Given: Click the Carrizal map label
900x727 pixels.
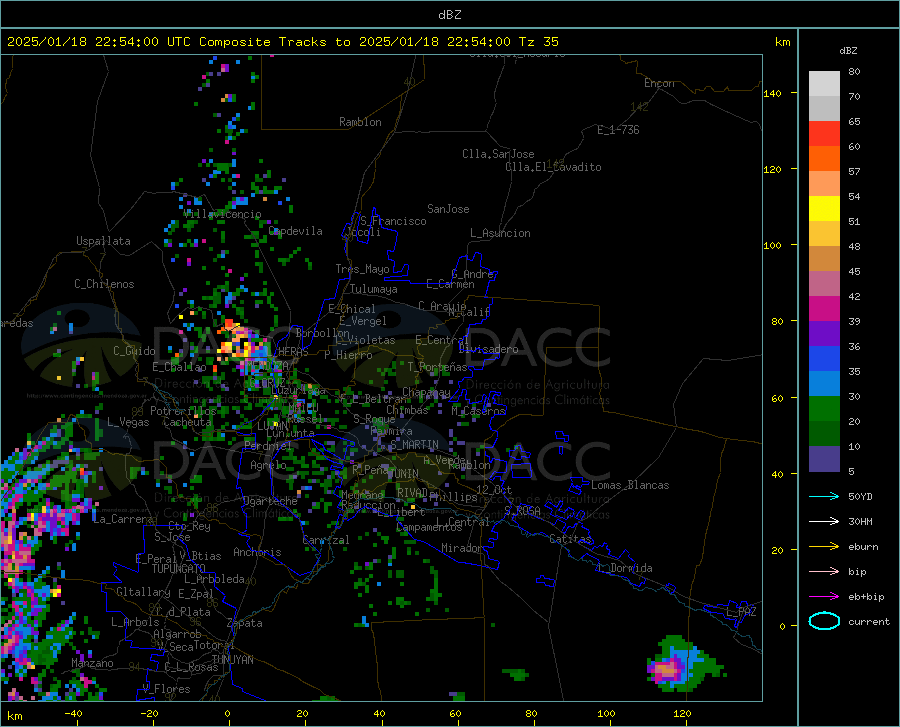Looking at the screenshot, I should (326, 540).
